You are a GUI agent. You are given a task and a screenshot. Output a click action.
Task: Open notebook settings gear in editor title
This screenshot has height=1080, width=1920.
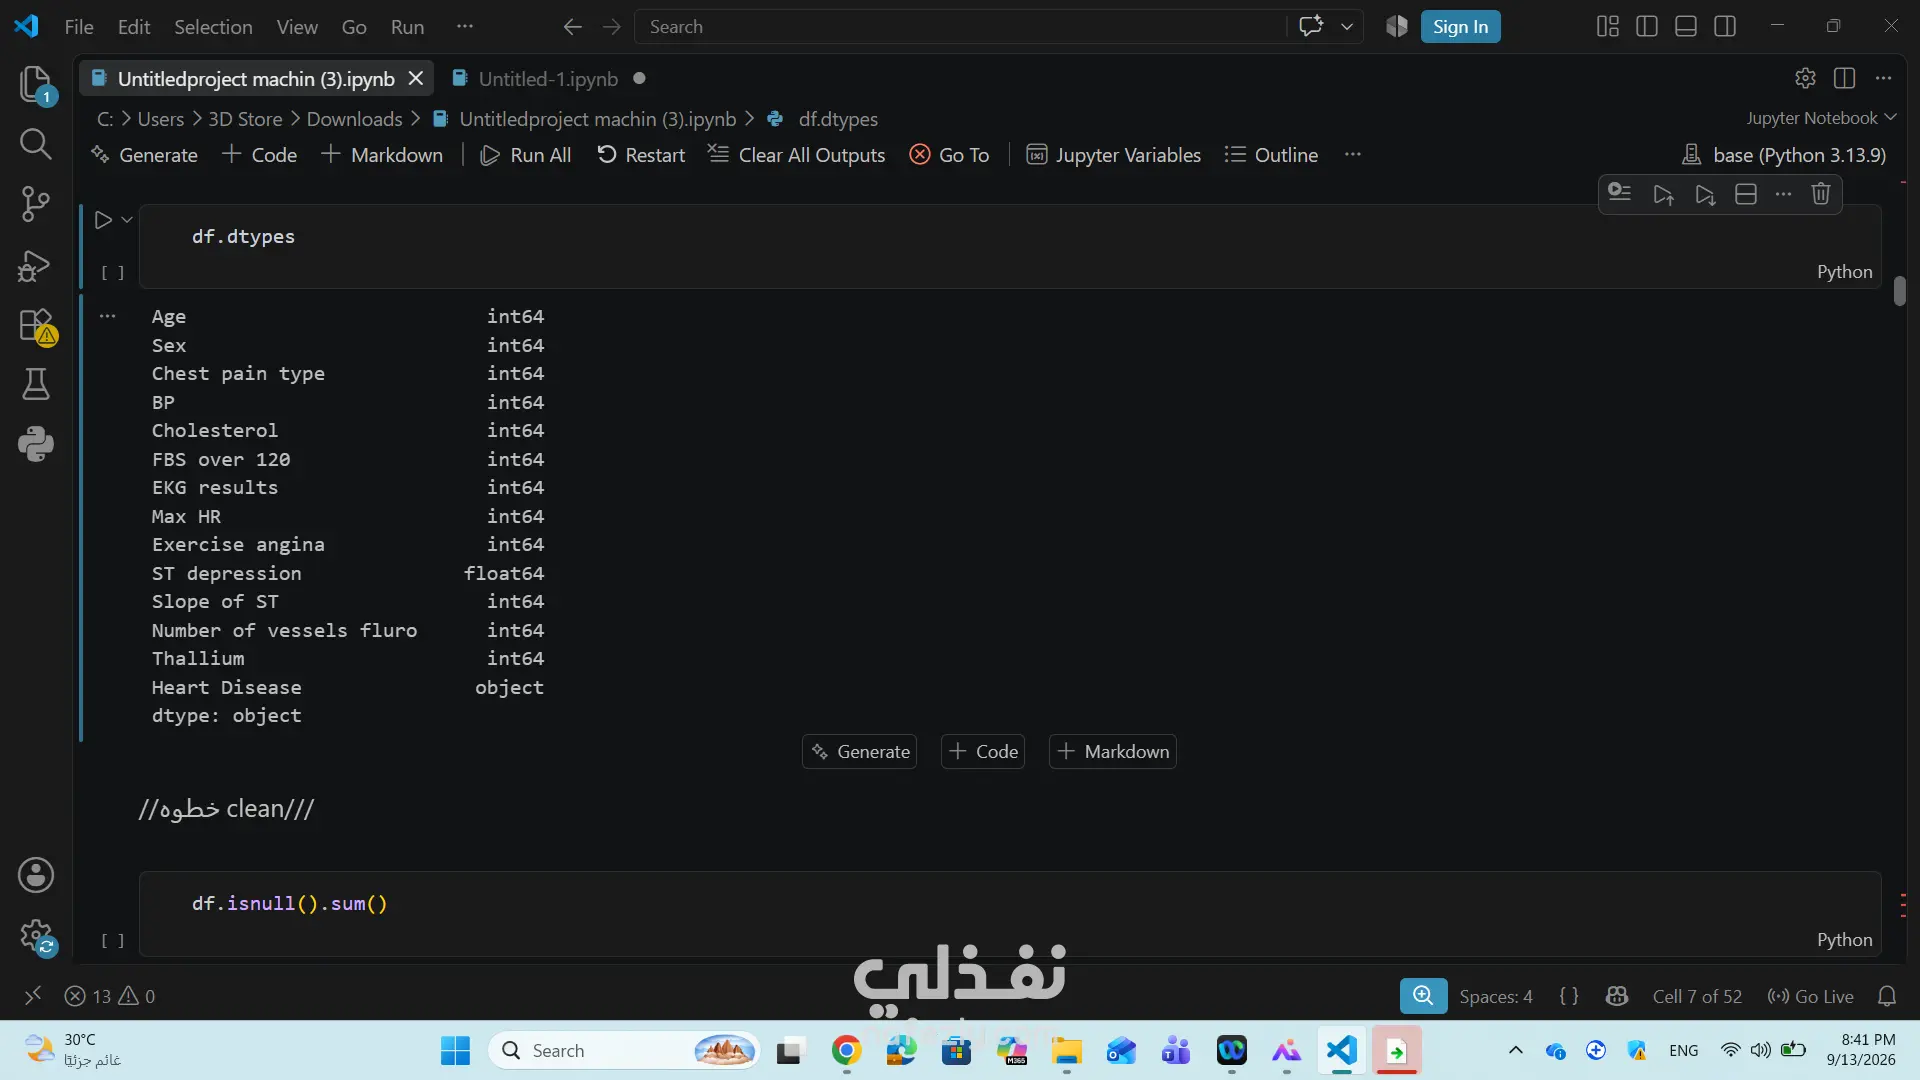[1805, 78]
